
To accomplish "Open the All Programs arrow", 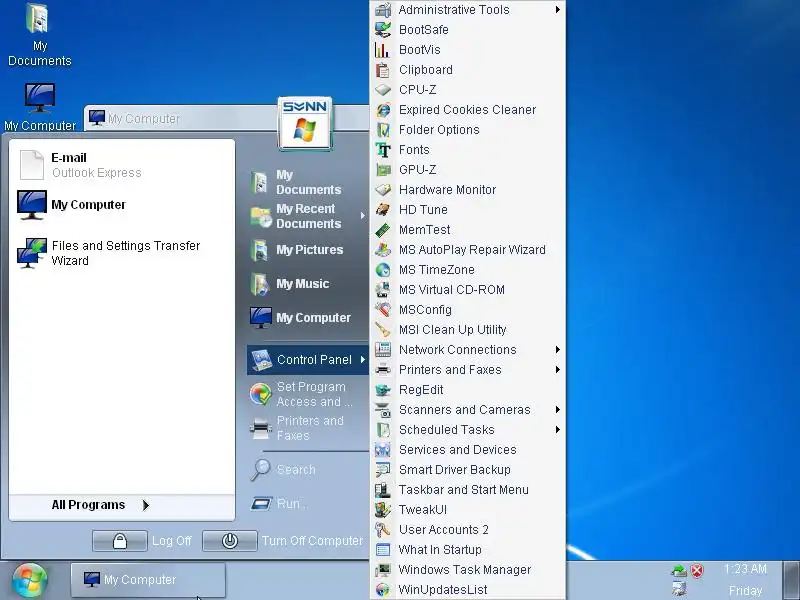I will pos(146,505).
